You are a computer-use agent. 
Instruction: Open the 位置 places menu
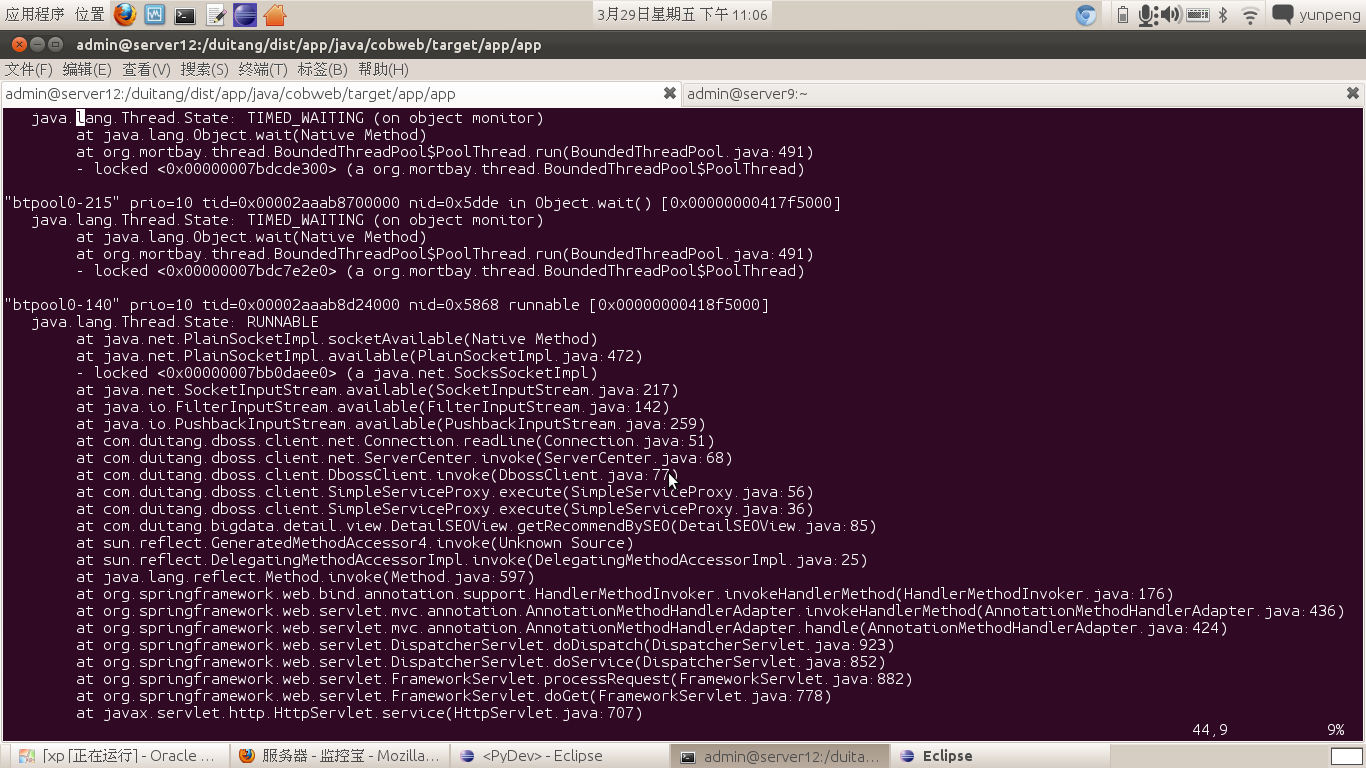(89, 14)
